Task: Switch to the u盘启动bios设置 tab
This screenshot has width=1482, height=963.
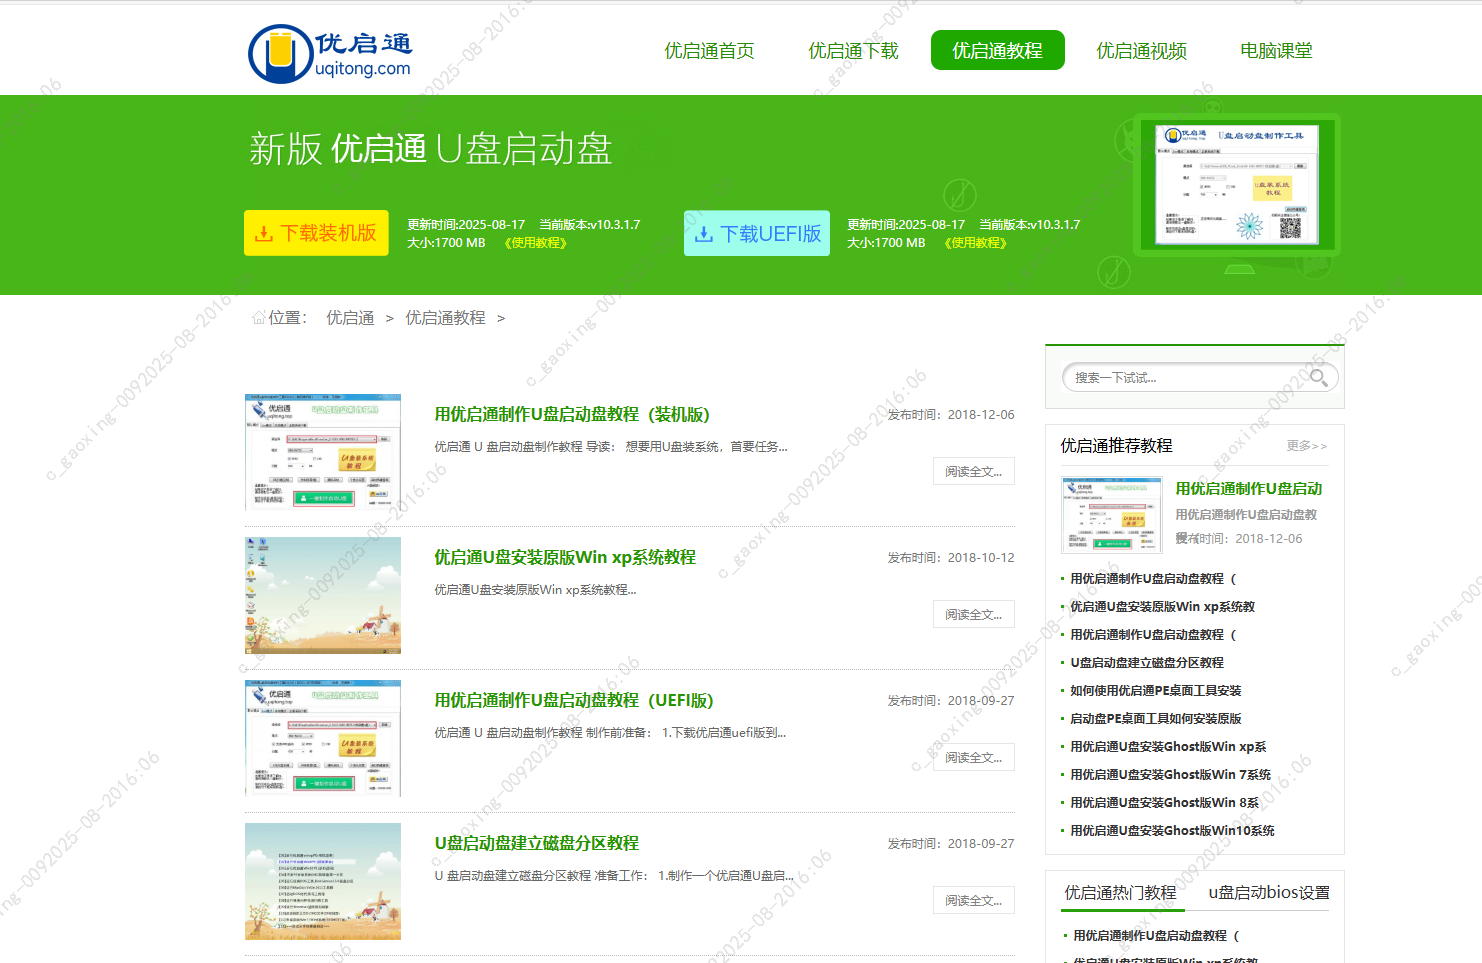Action: (x=1268, y=893)
